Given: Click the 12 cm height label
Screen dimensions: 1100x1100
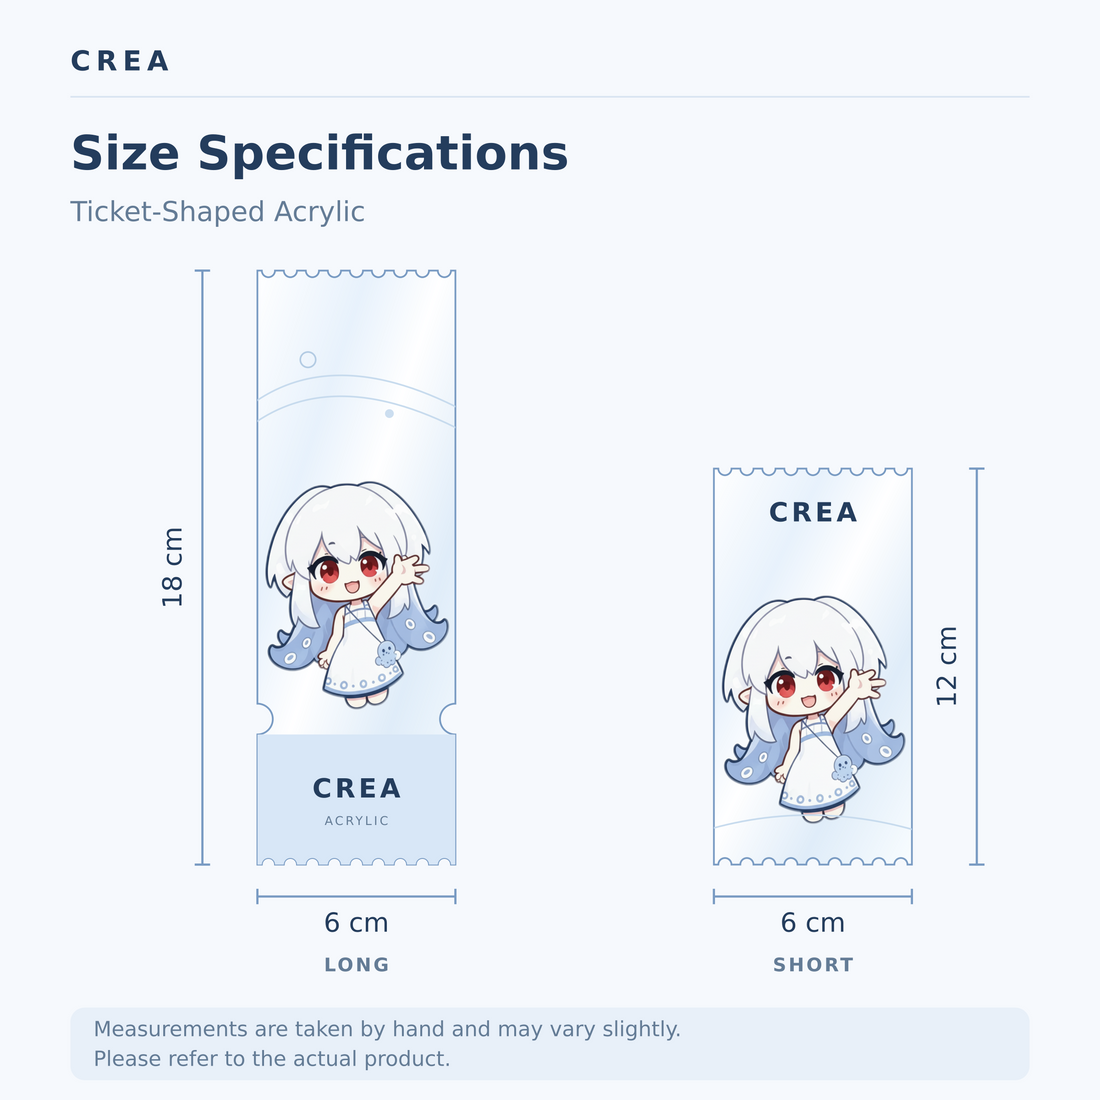Looking at the screenshot, I should click(x=946, y=666).
